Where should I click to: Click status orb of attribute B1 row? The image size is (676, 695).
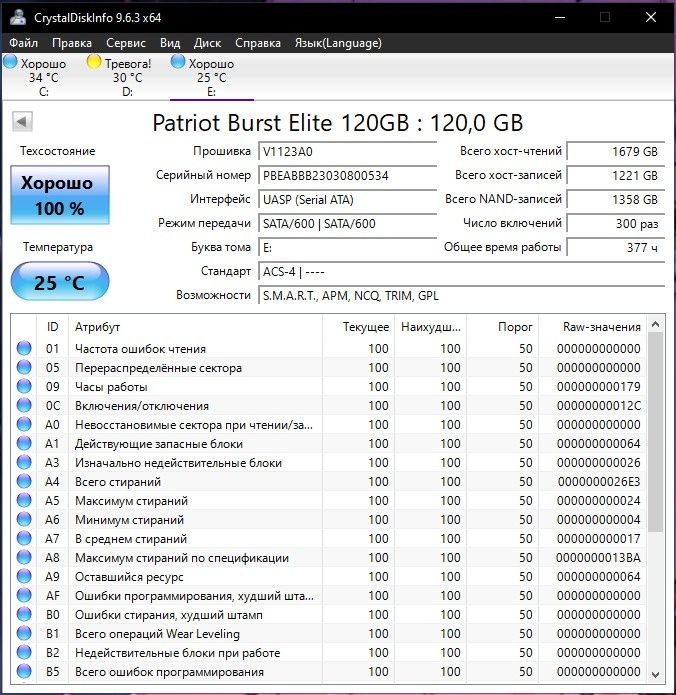[x=24, y=633]
